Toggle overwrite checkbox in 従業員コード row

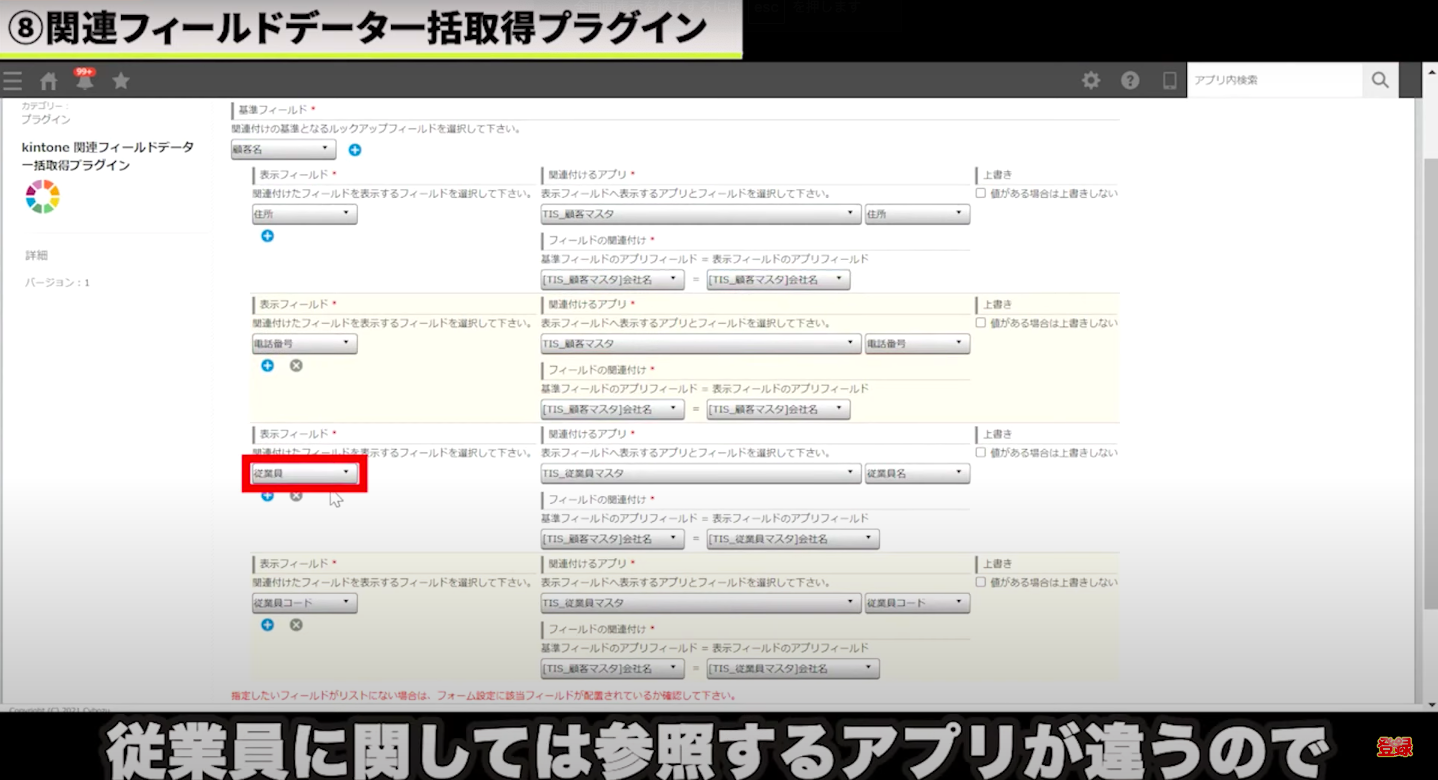tap(981, 582)
